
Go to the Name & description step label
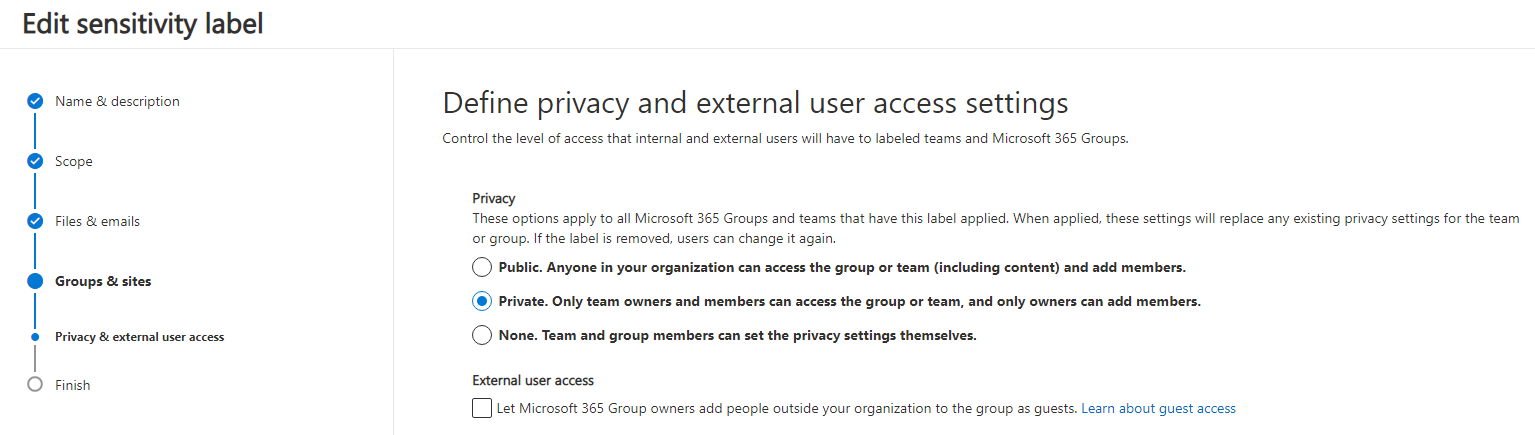tap(117, 101)
